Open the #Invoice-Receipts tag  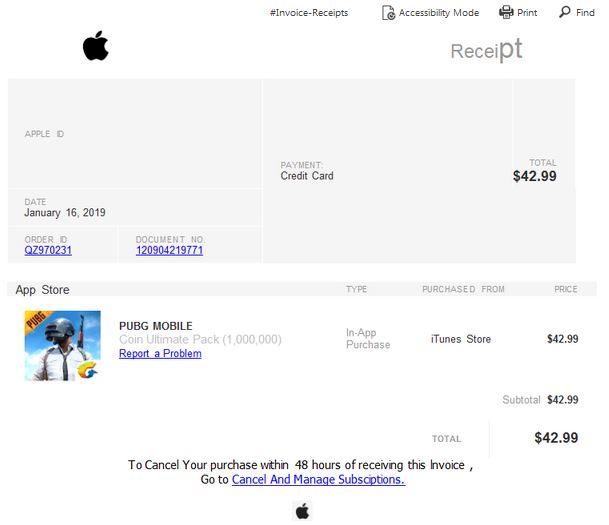(x=309, y=13)
